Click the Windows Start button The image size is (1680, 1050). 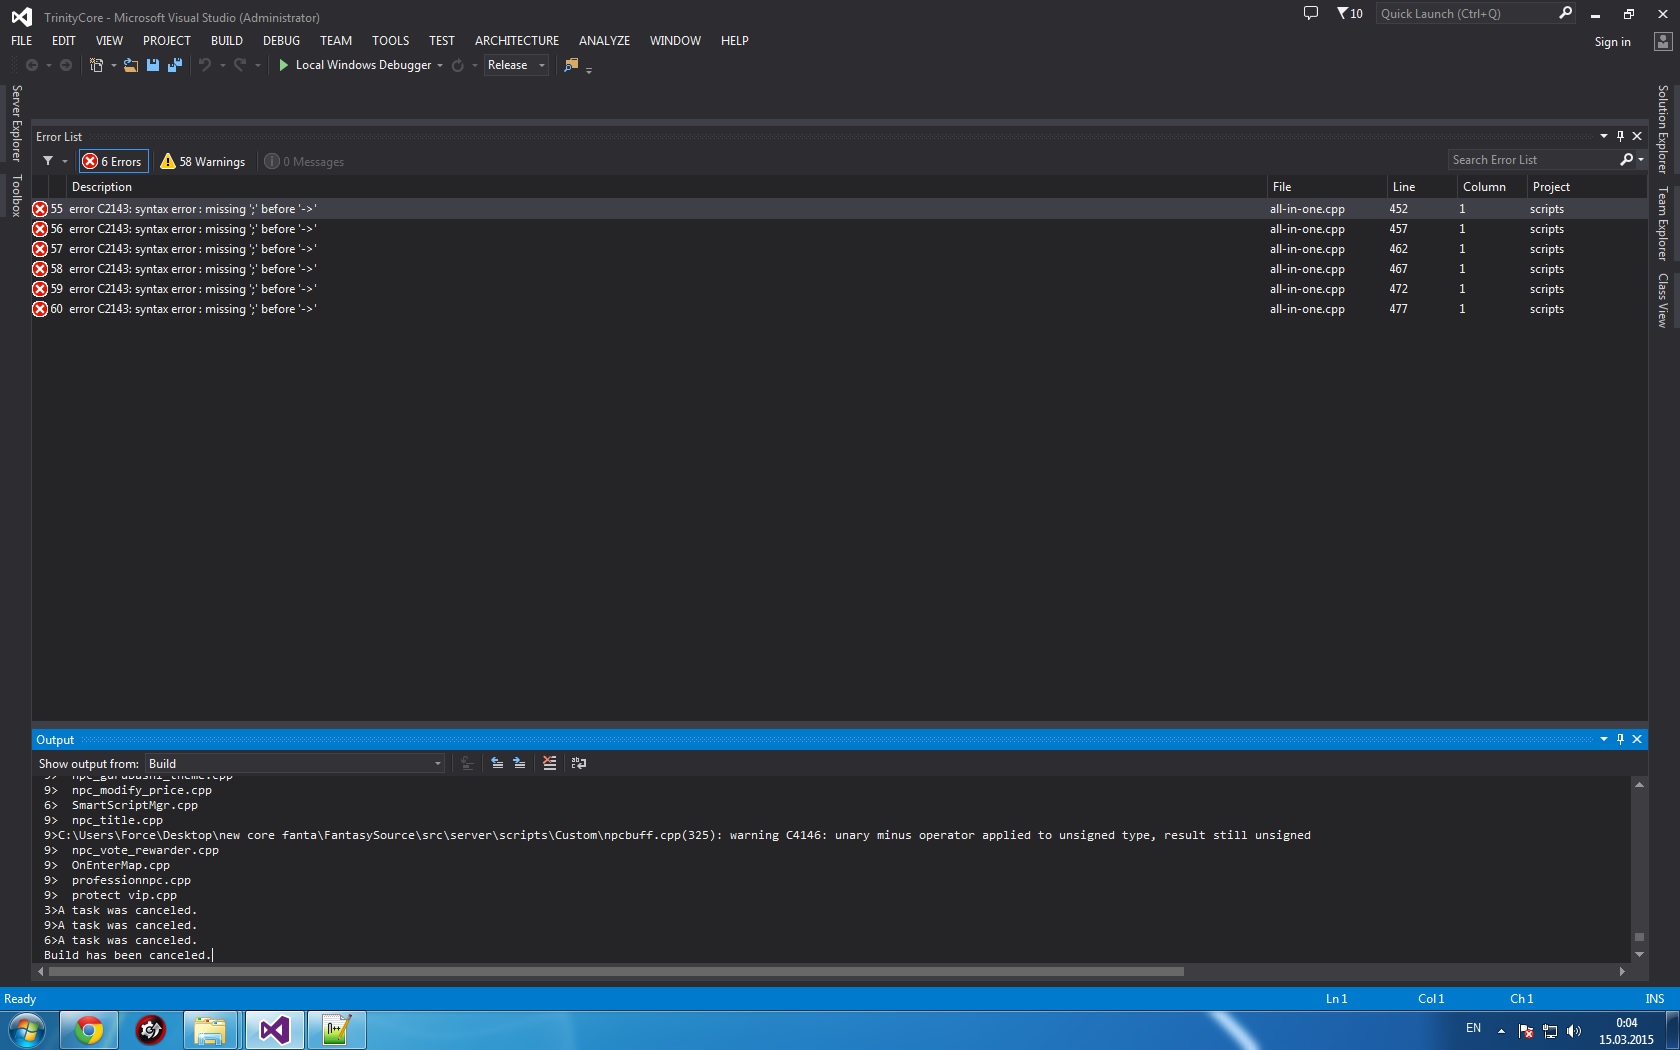click(x=27, y=1029)
